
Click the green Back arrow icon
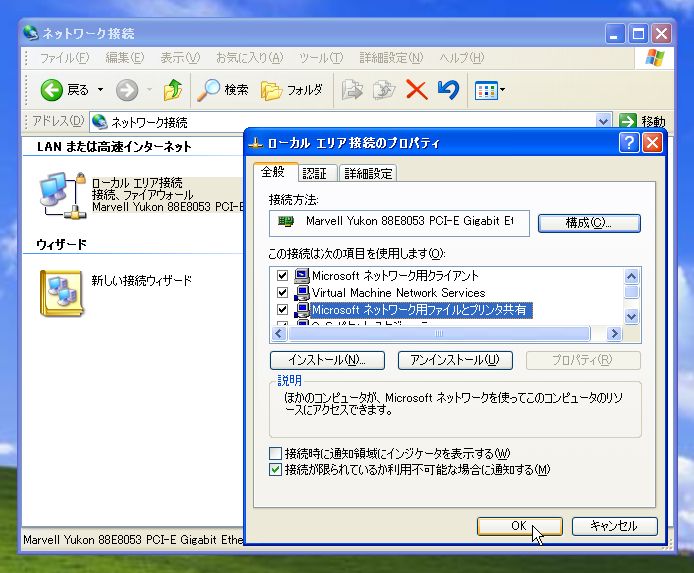point(51,90)
